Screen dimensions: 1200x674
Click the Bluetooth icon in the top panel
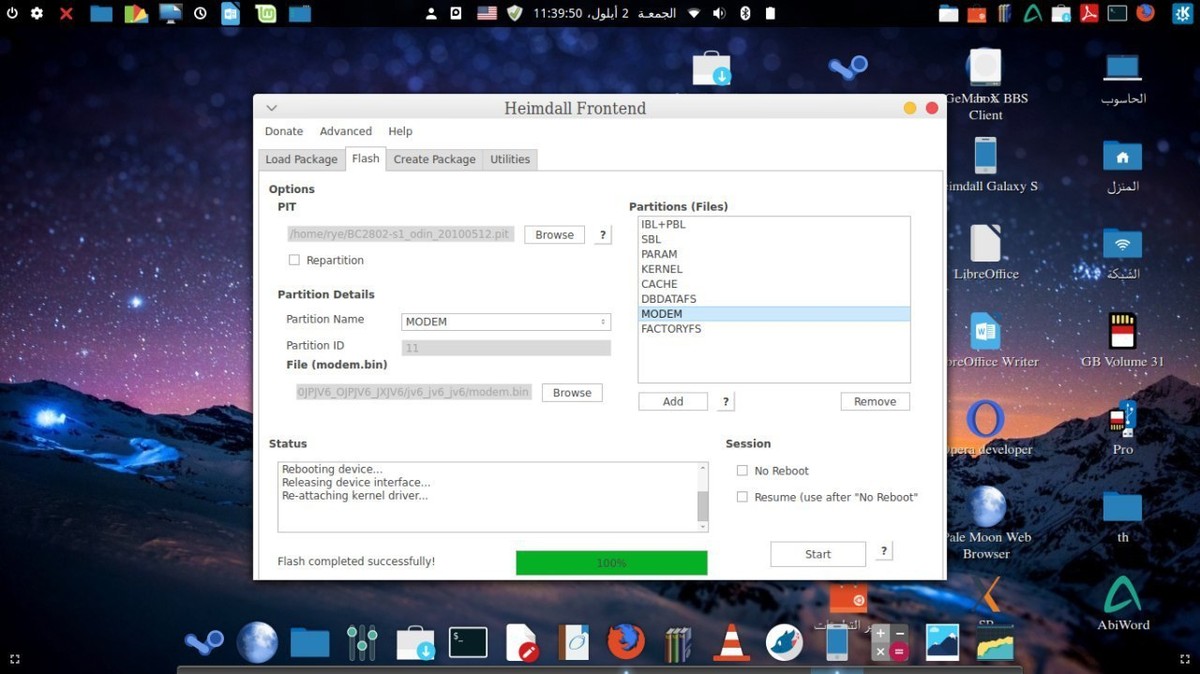click(745, 13)
